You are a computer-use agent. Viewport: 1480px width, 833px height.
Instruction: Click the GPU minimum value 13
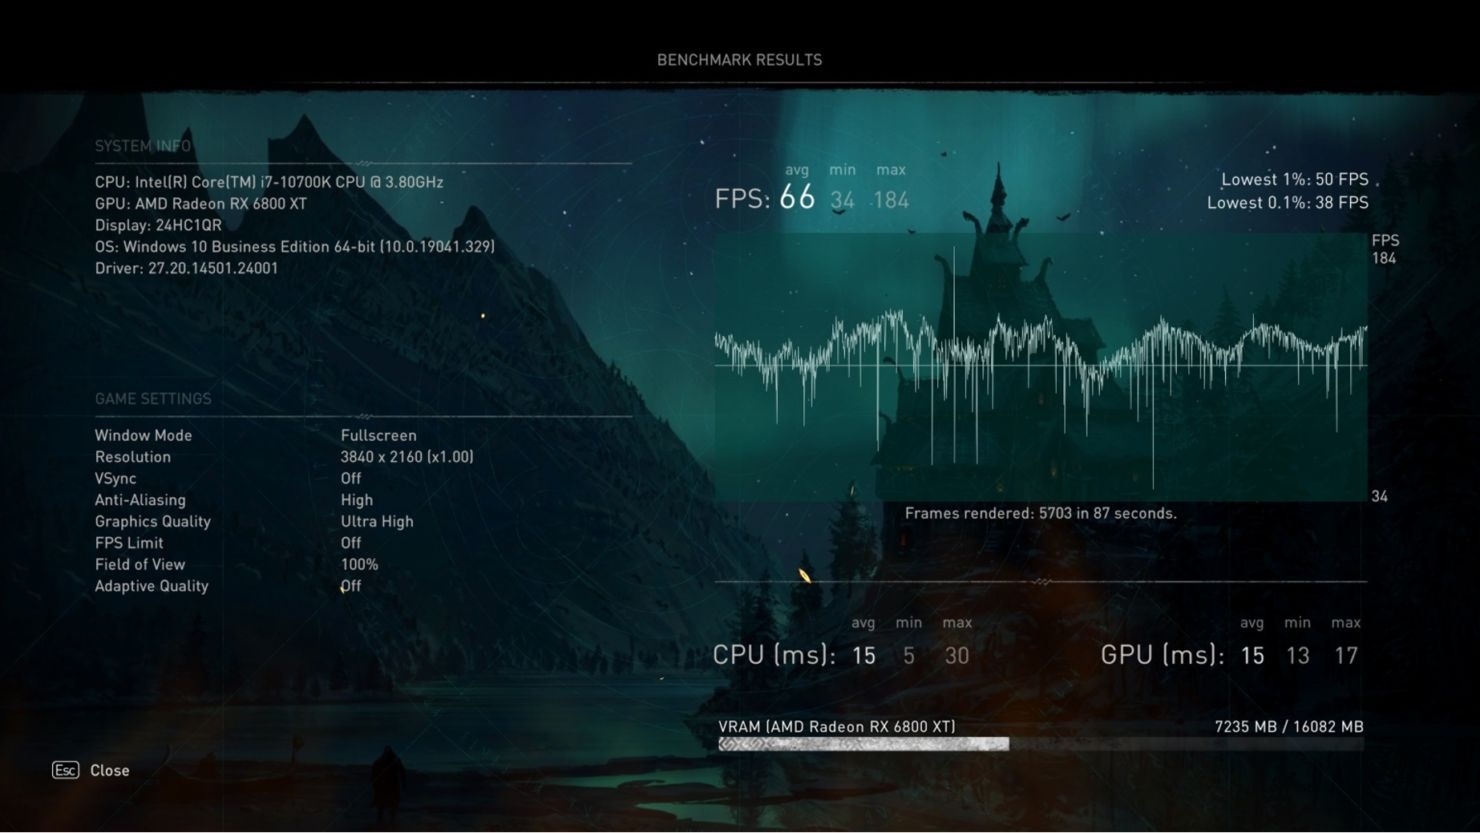(1298, 656)
